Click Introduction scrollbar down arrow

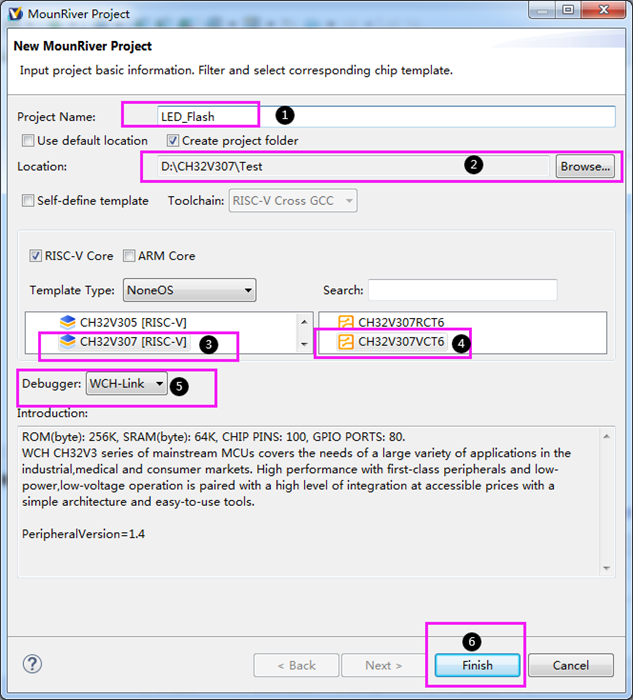(607, 568)
